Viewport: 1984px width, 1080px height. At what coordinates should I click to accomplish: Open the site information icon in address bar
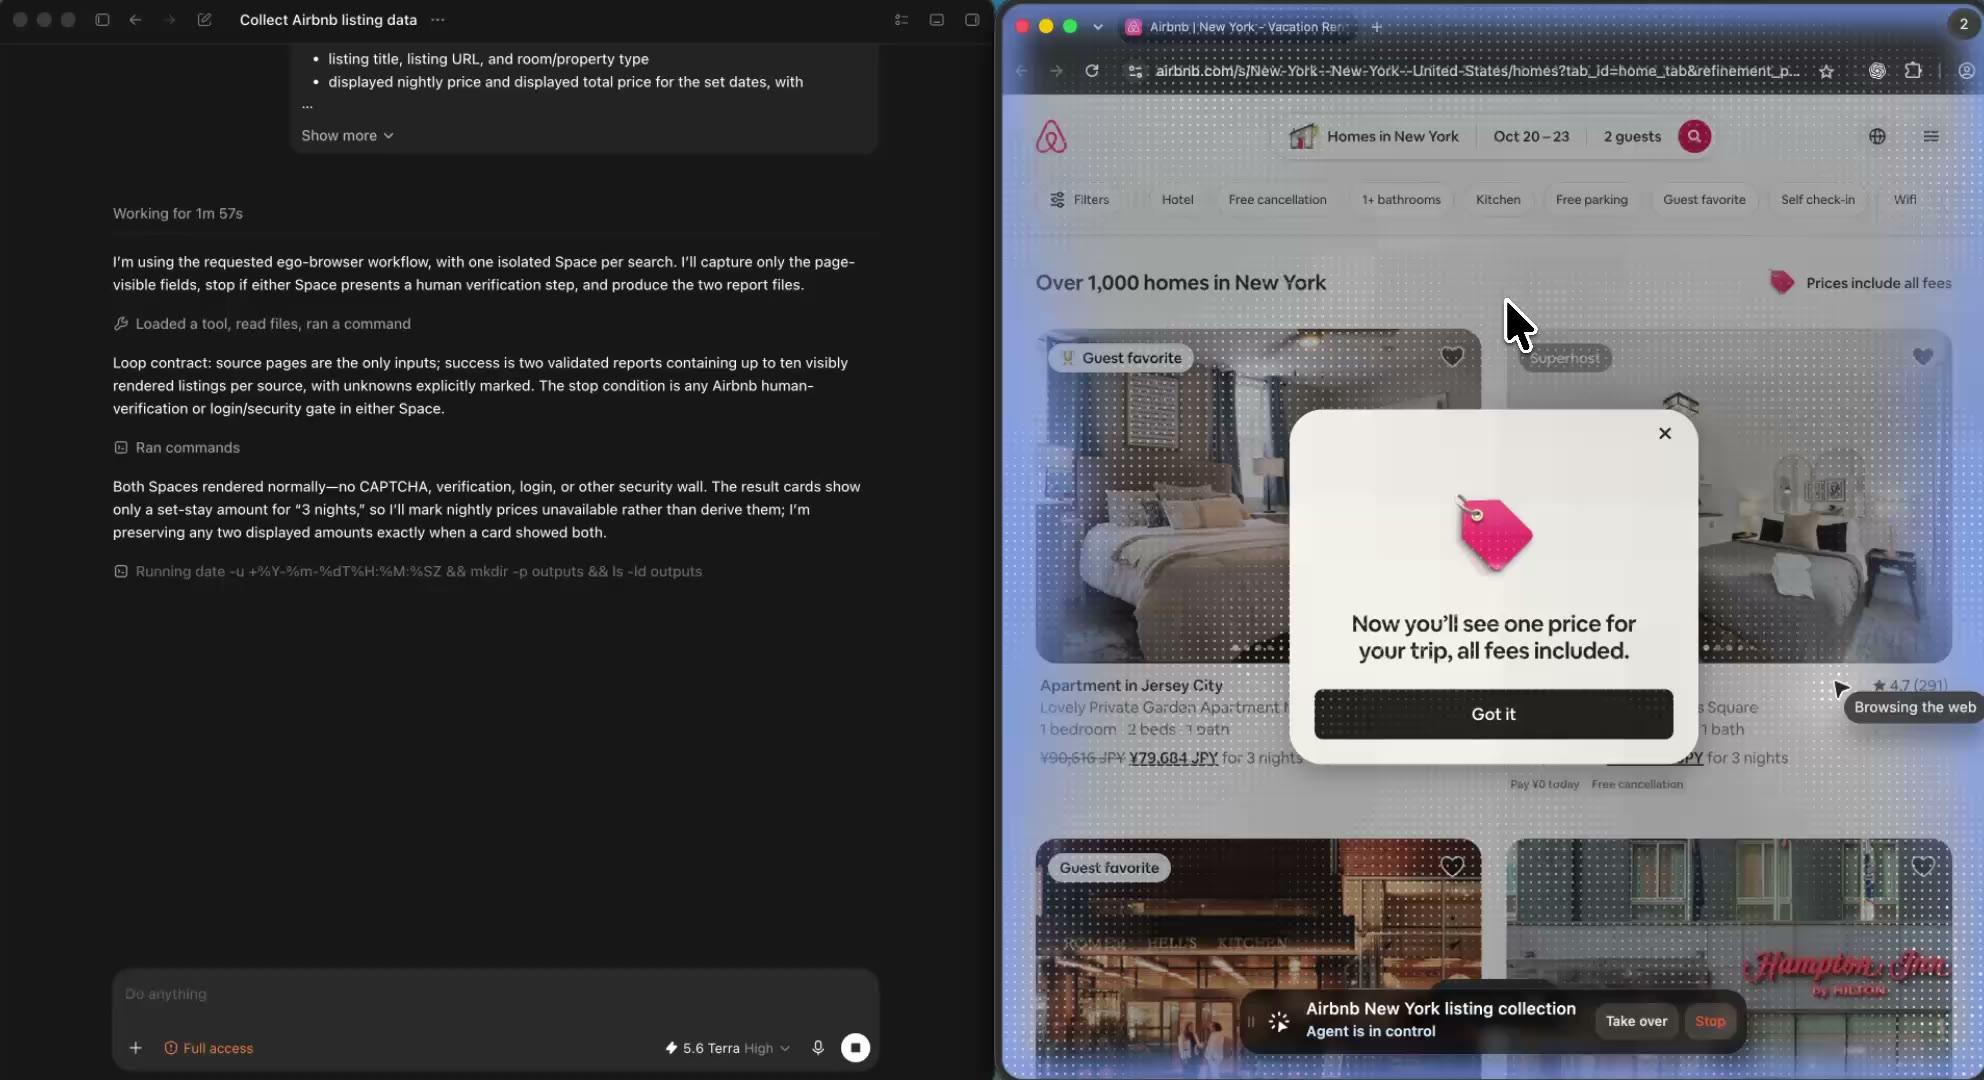(x=1135, y=71)
